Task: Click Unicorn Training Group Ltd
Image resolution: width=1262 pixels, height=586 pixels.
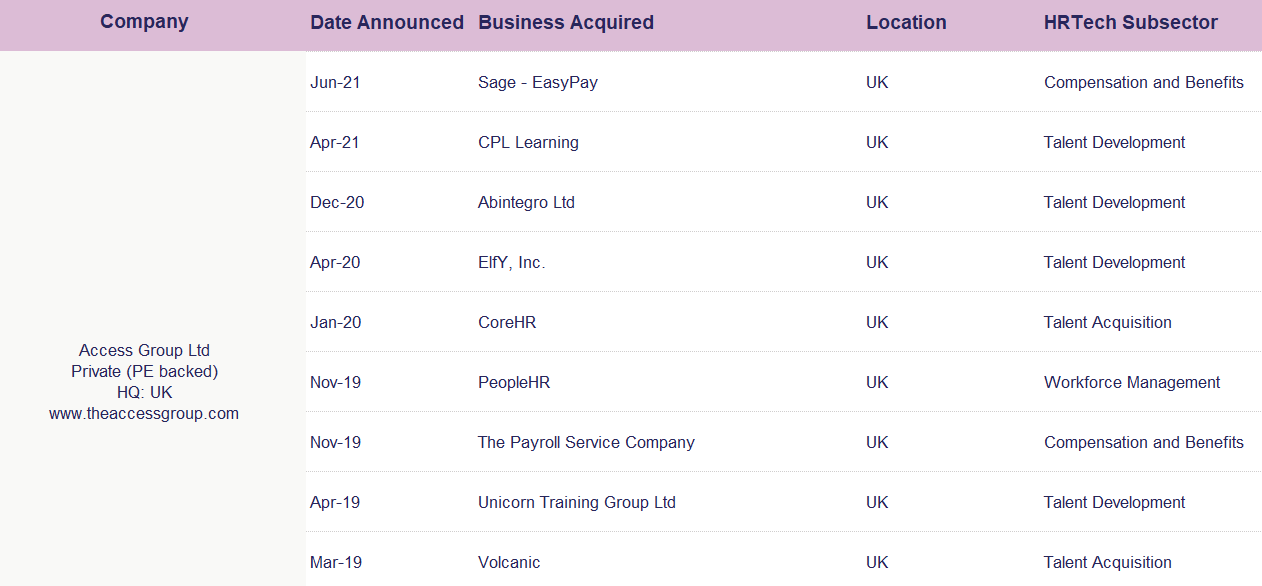Action: coord(577,502)
